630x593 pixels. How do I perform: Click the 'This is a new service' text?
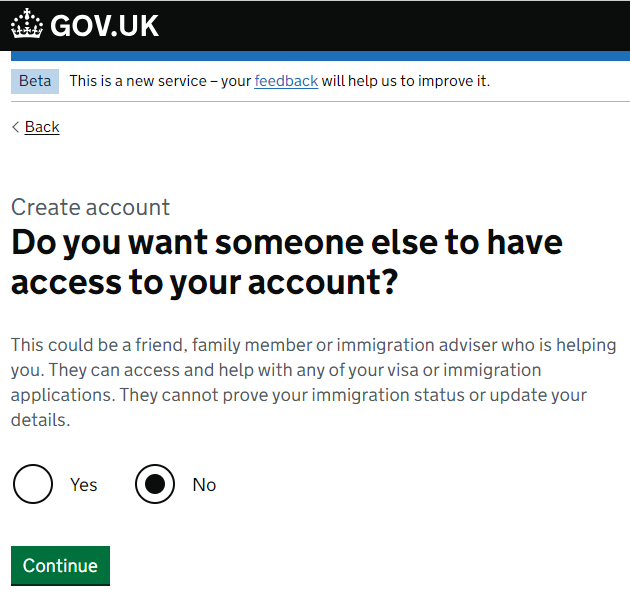pyautogui.click(x=138, y=81)
